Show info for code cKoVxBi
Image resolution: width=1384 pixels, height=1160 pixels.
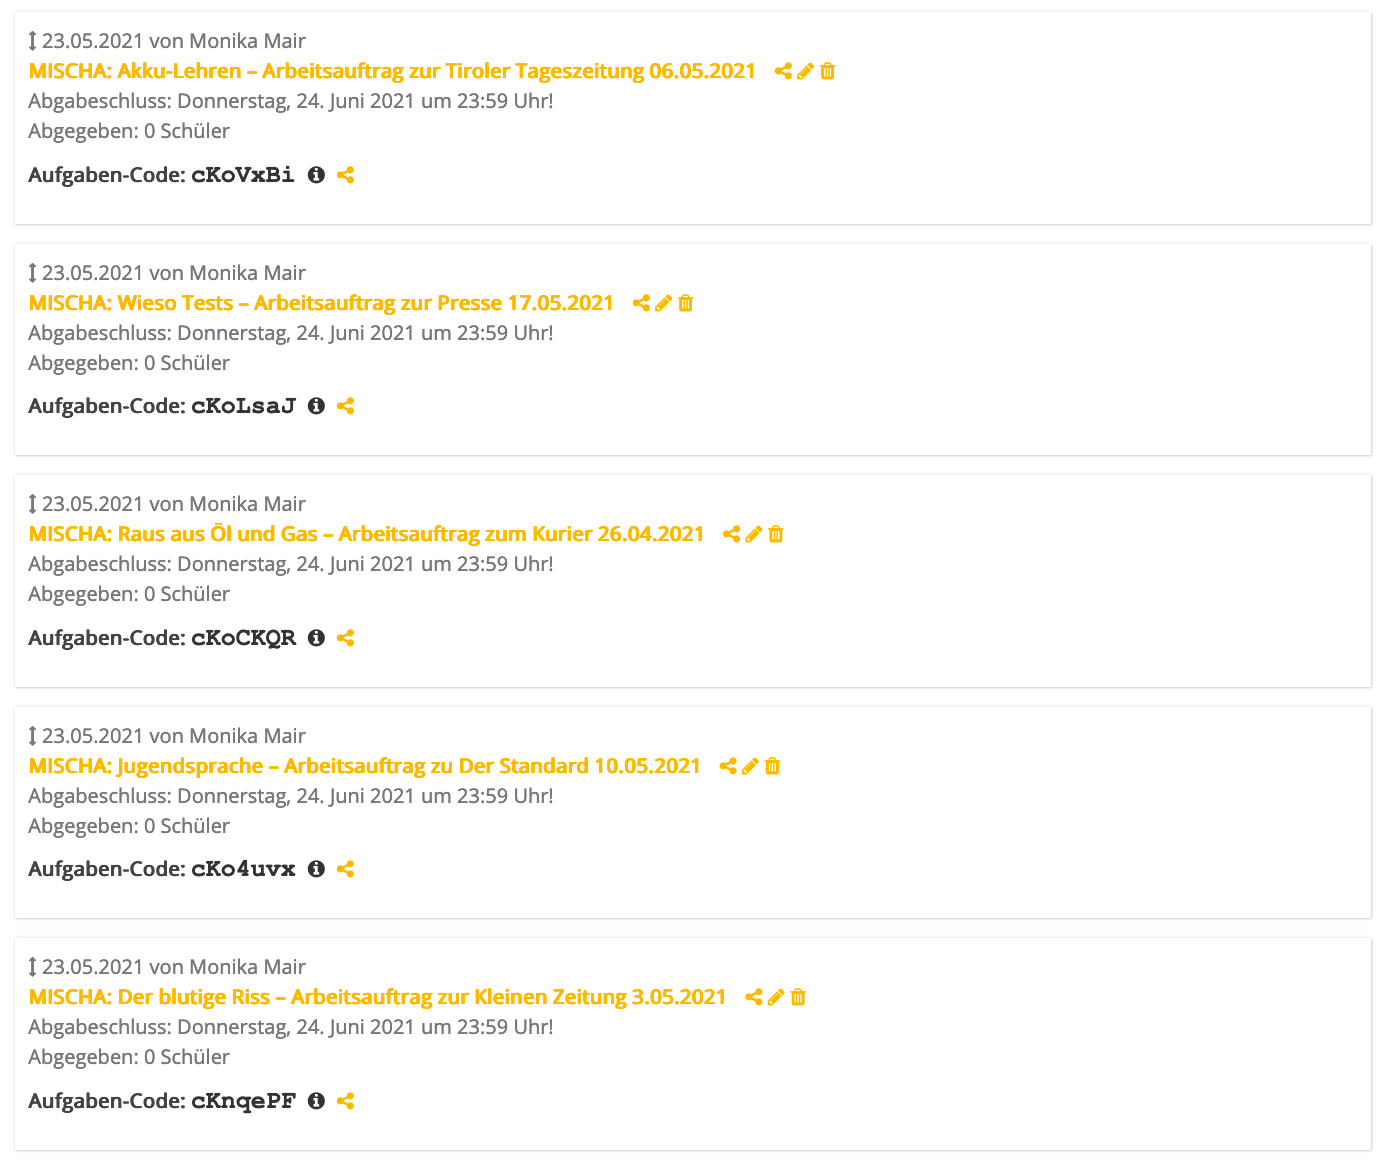click(317, 175)
